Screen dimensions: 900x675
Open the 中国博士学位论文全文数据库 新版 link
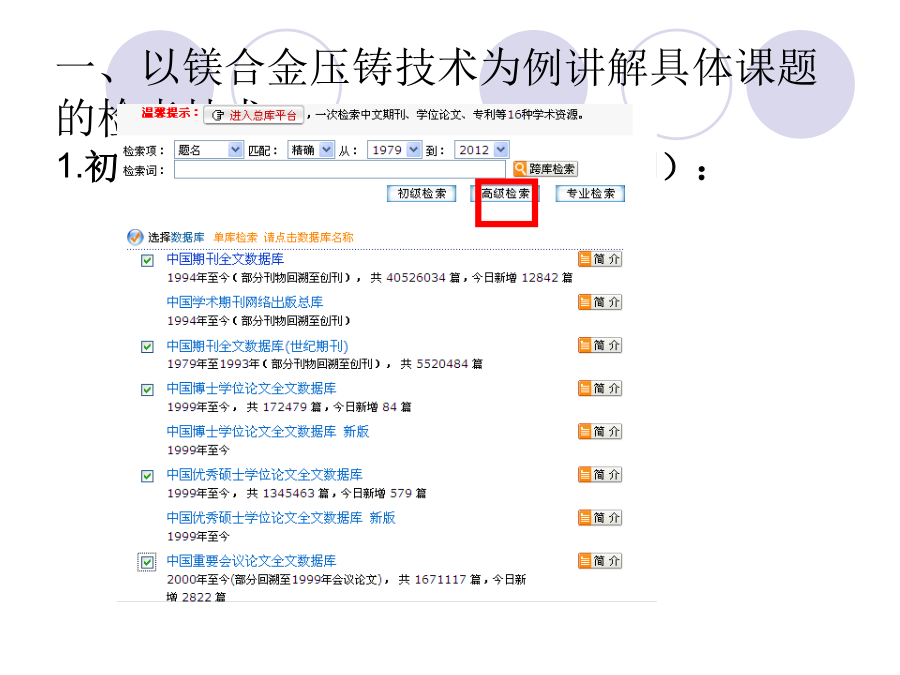tap(268, 431)
